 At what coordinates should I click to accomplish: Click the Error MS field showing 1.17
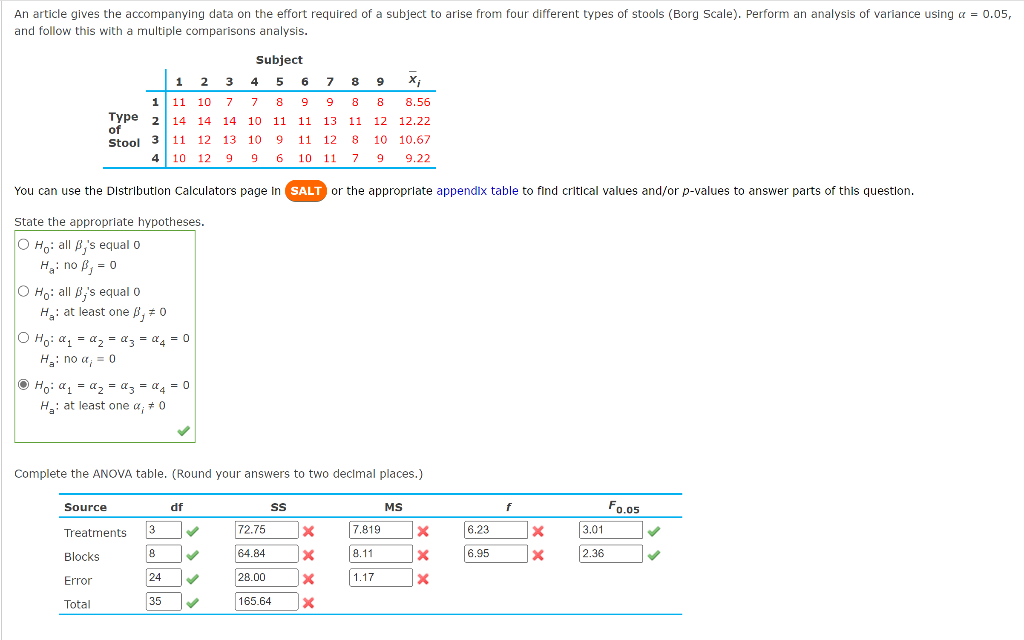381,577
